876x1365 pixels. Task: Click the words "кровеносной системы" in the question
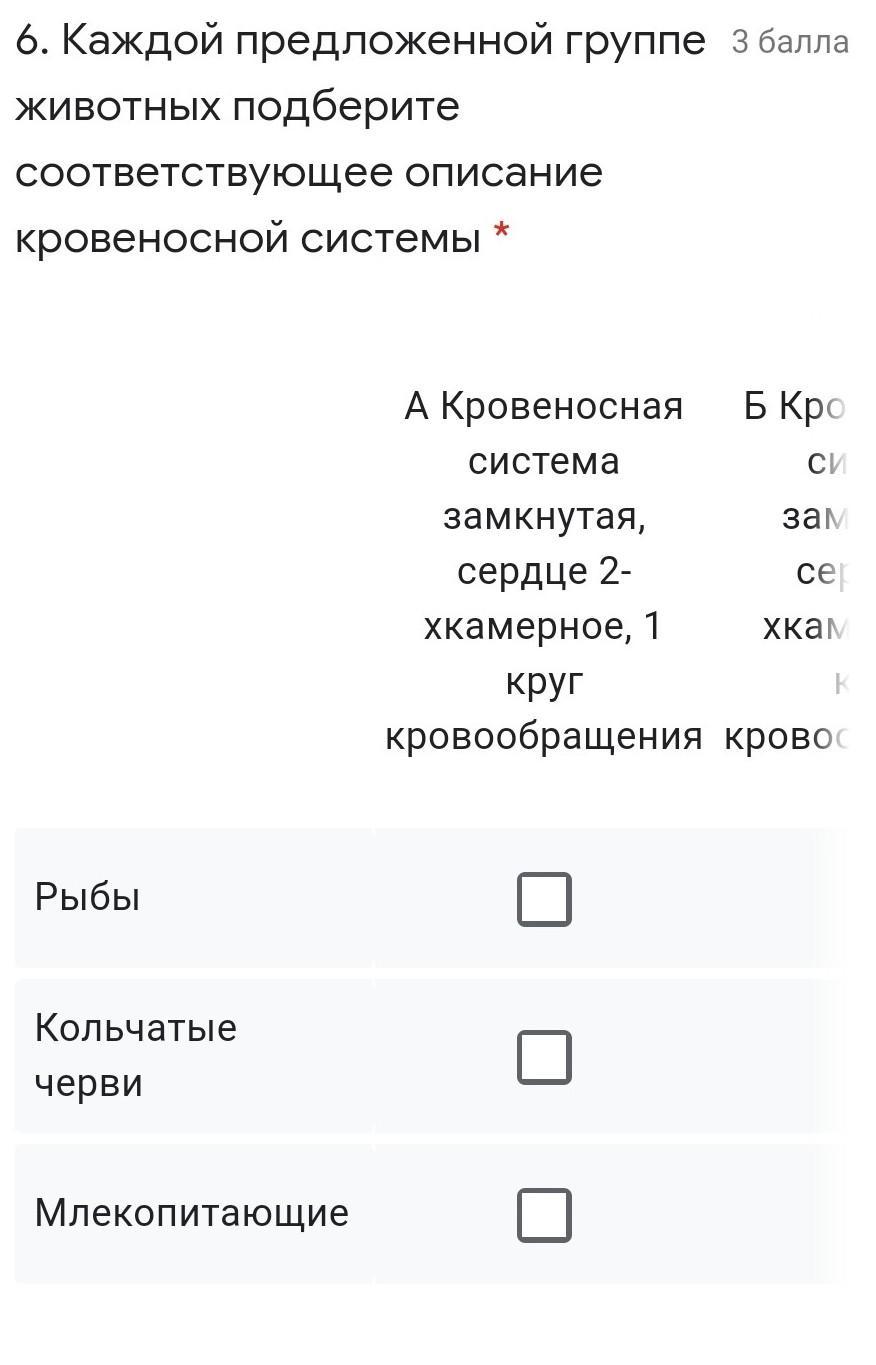[247, 238]
